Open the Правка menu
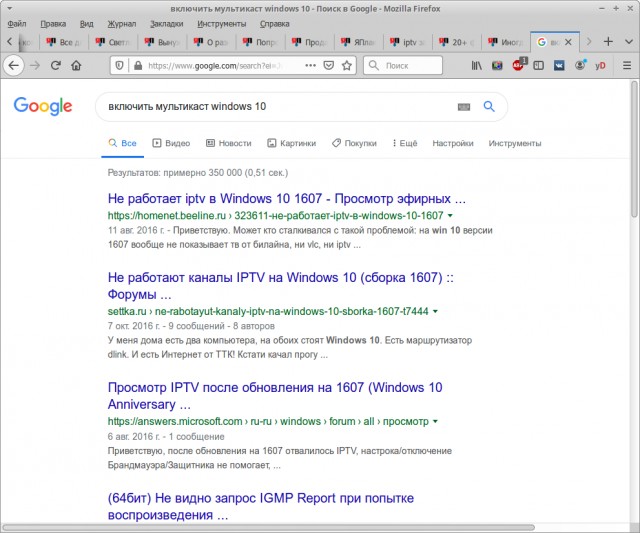The width and height of the screenshot is (640, 533). (x=53, y=24)
